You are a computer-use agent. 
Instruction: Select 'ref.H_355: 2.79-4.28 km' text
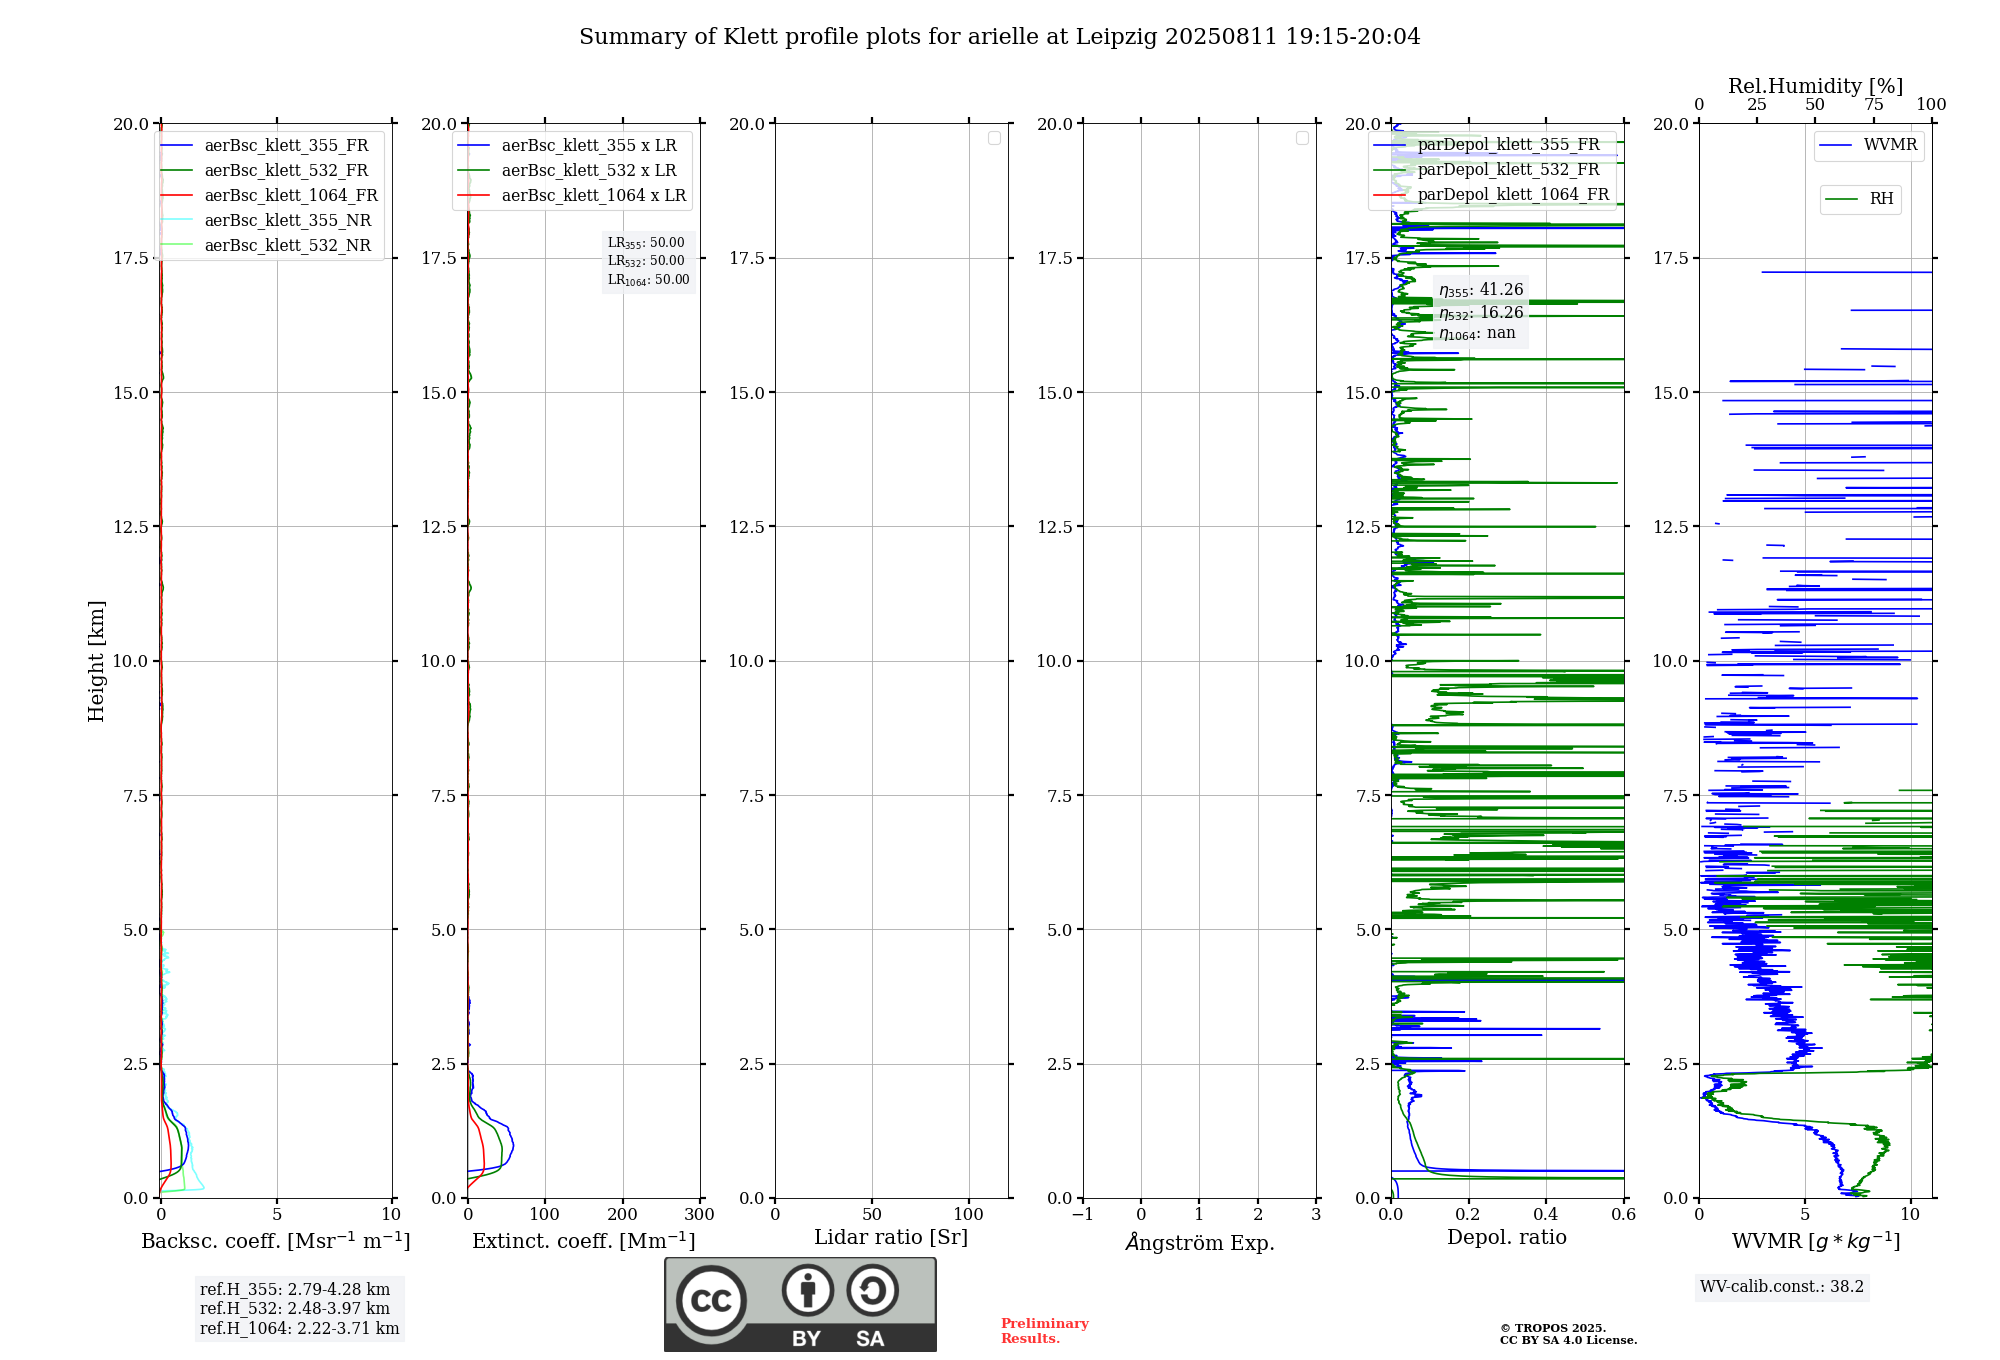coord(295,1290)
